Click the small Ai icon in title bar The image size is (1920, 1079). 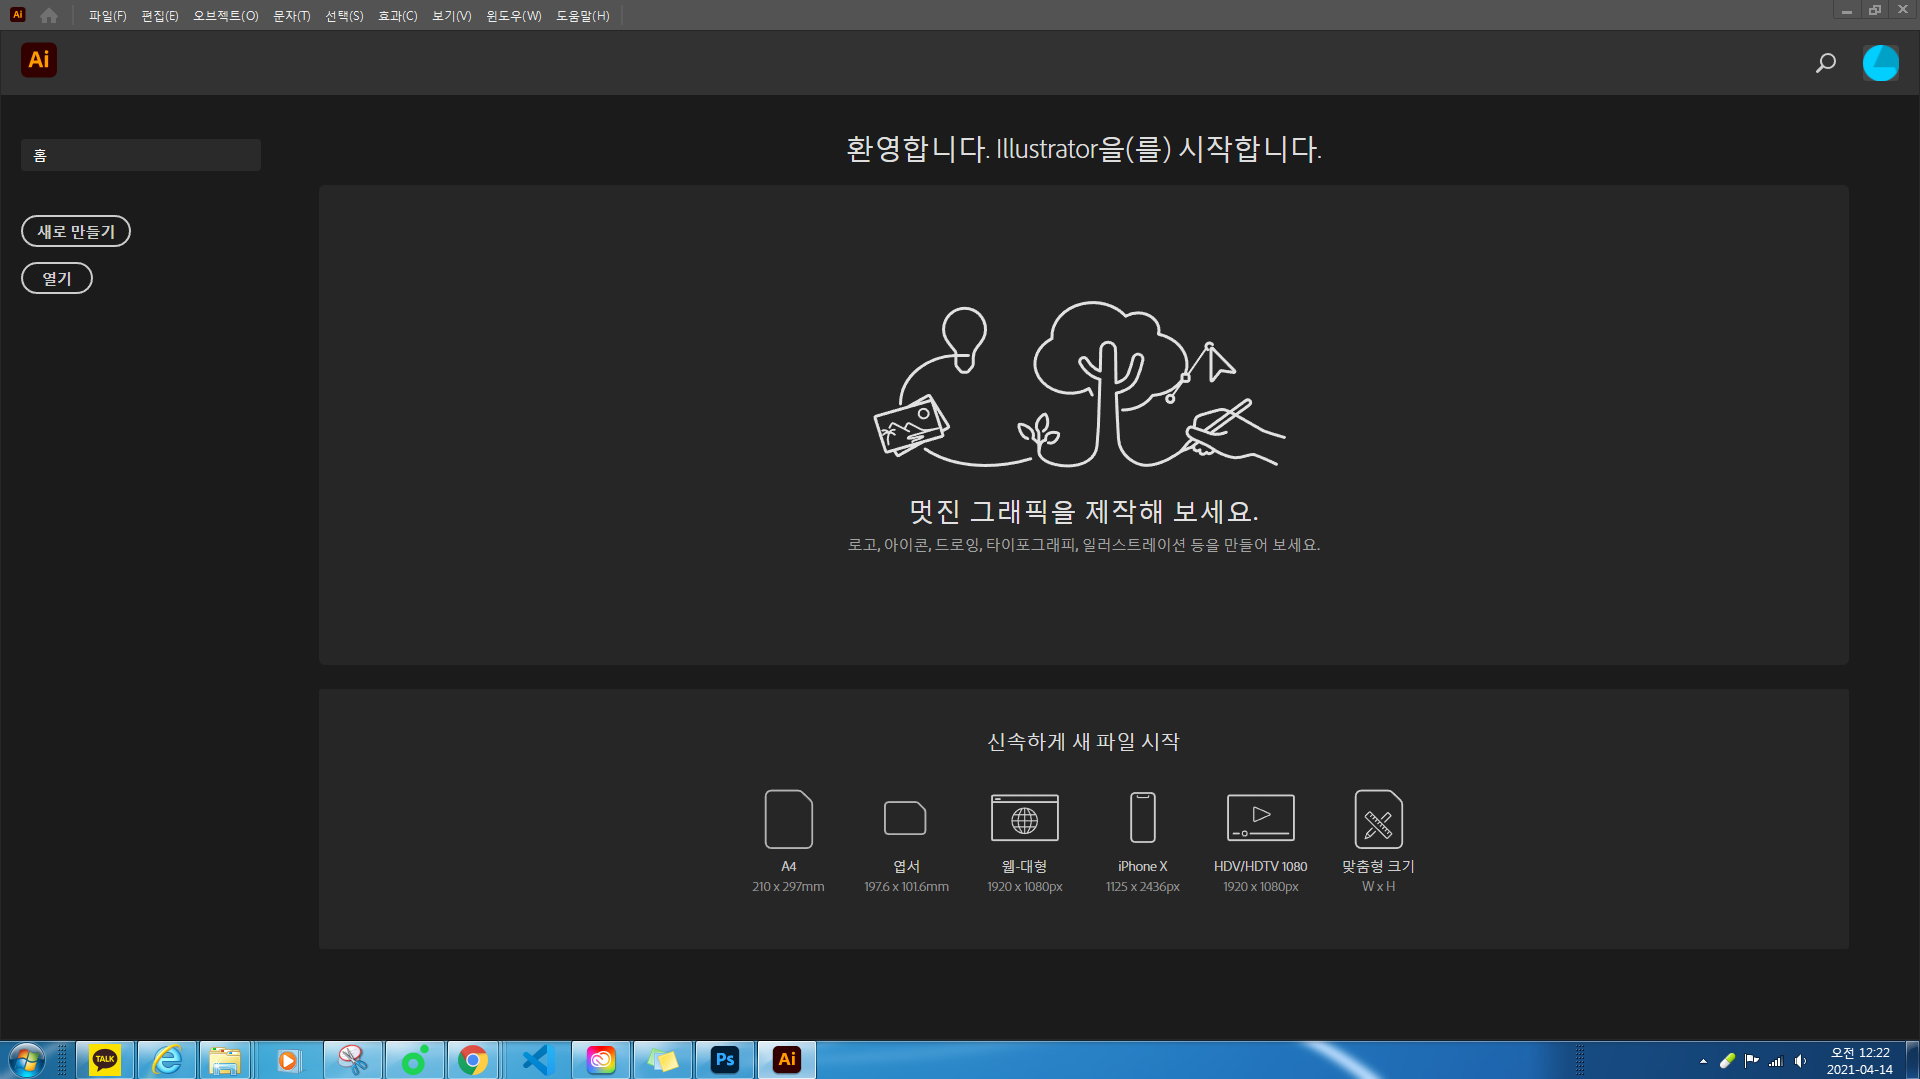click(17, 14)
